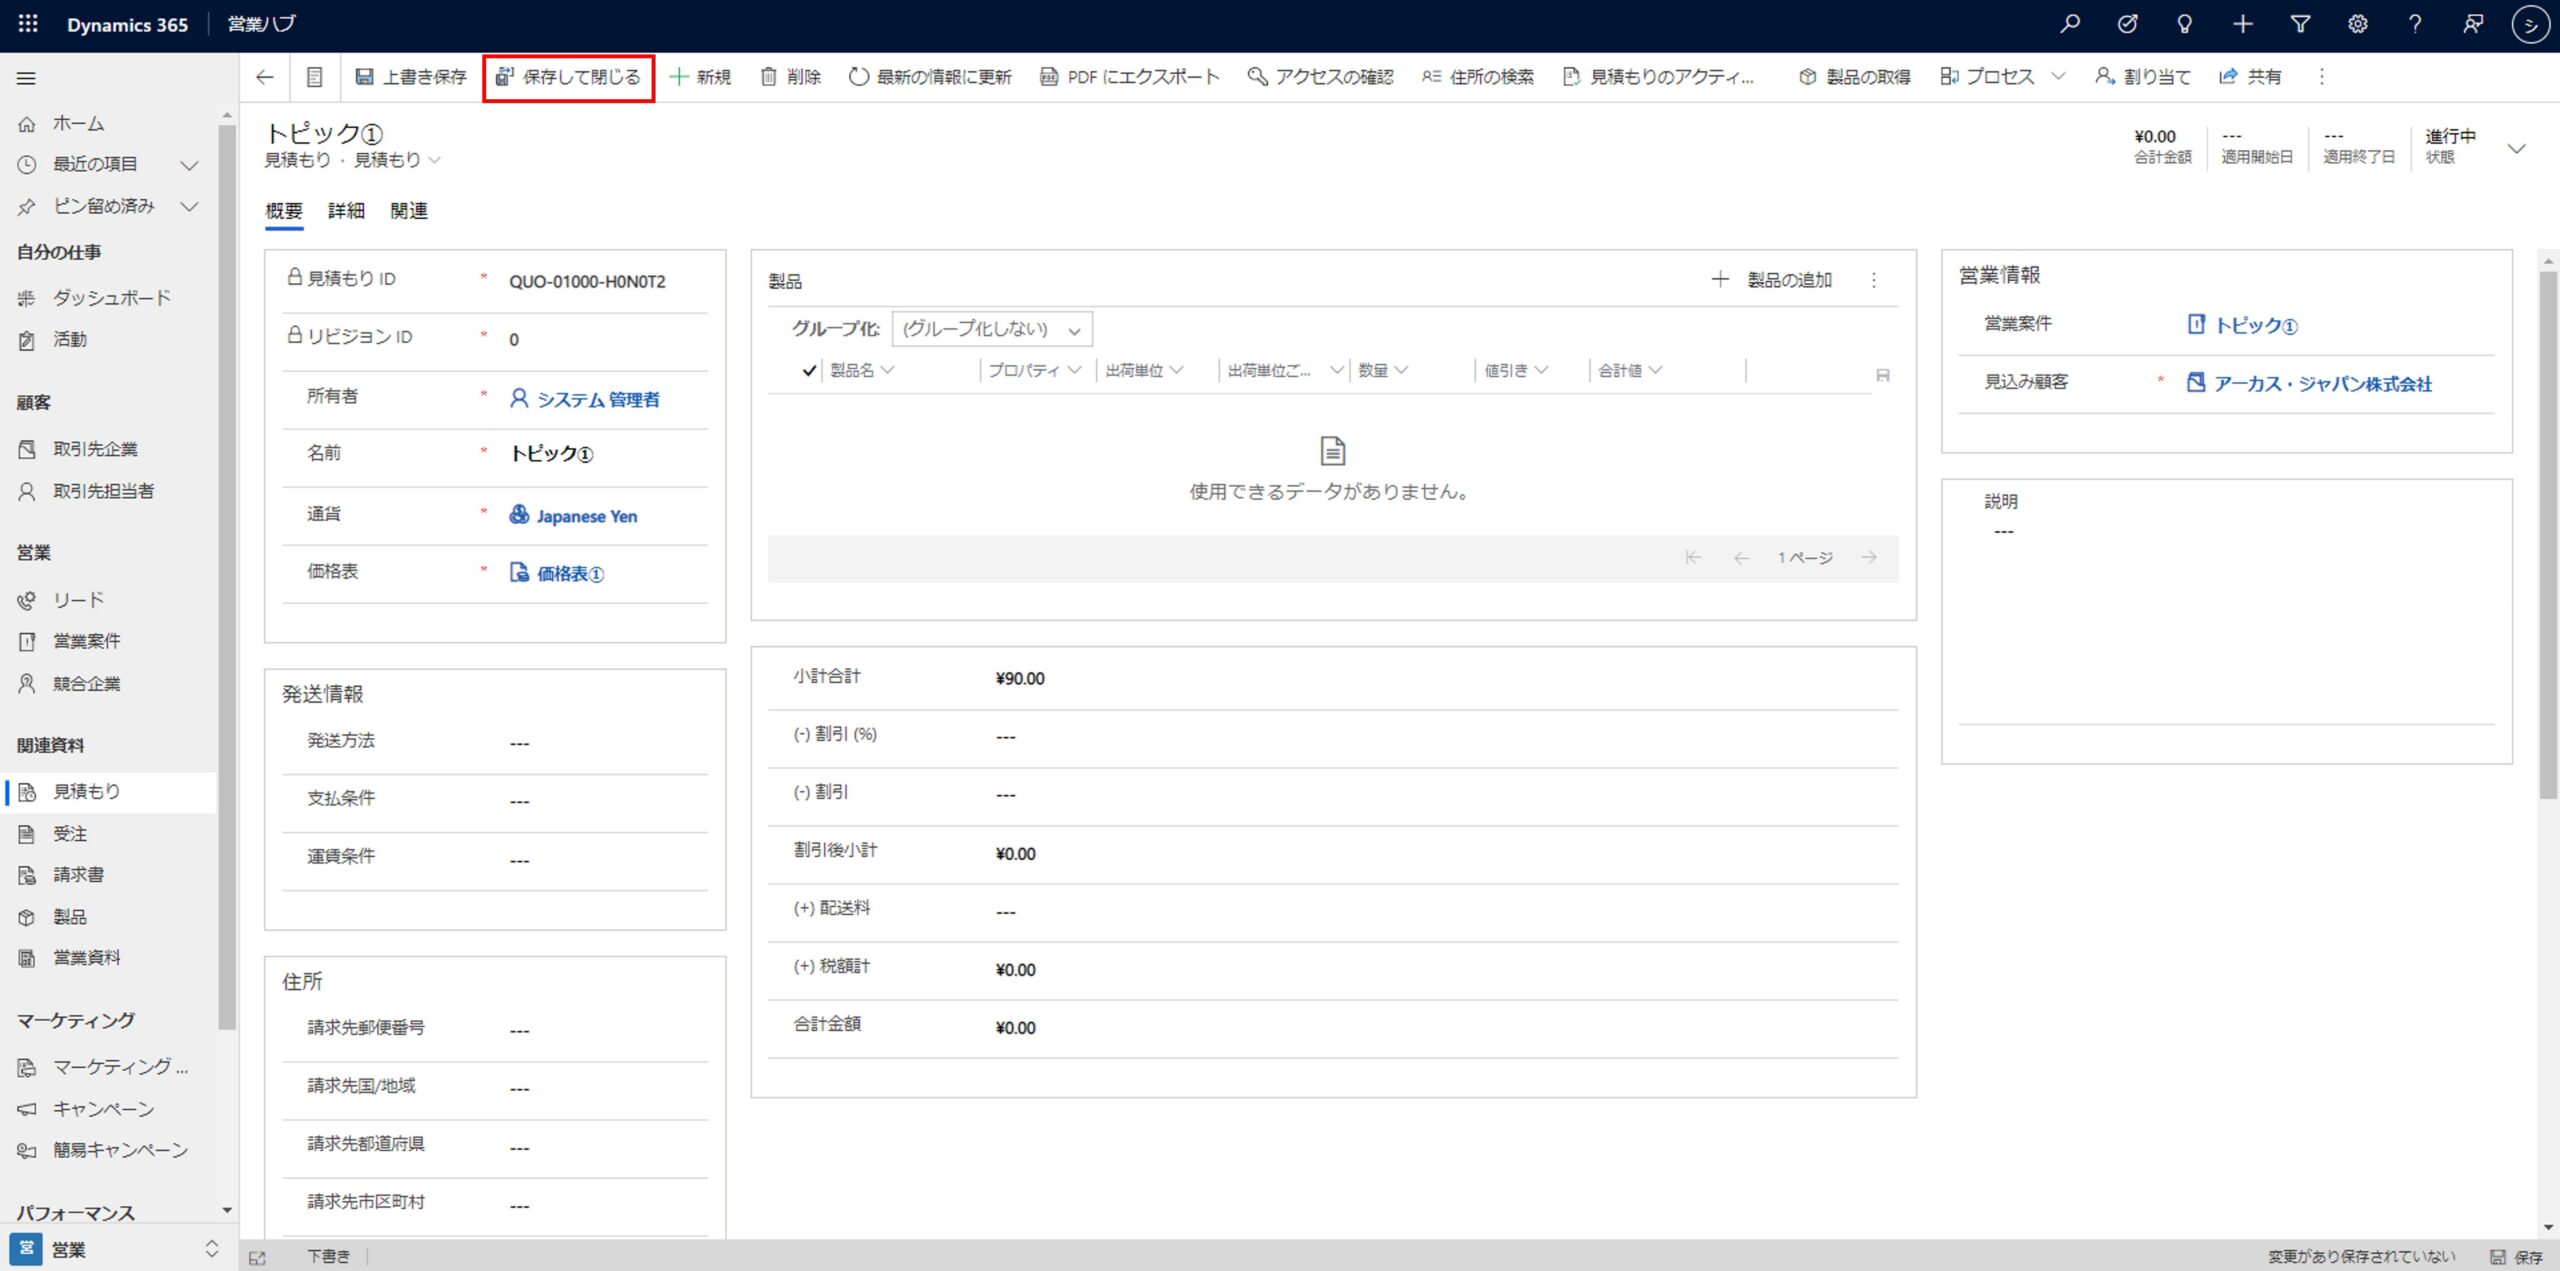Click the 名前 field value トピック①

(551, 454)
